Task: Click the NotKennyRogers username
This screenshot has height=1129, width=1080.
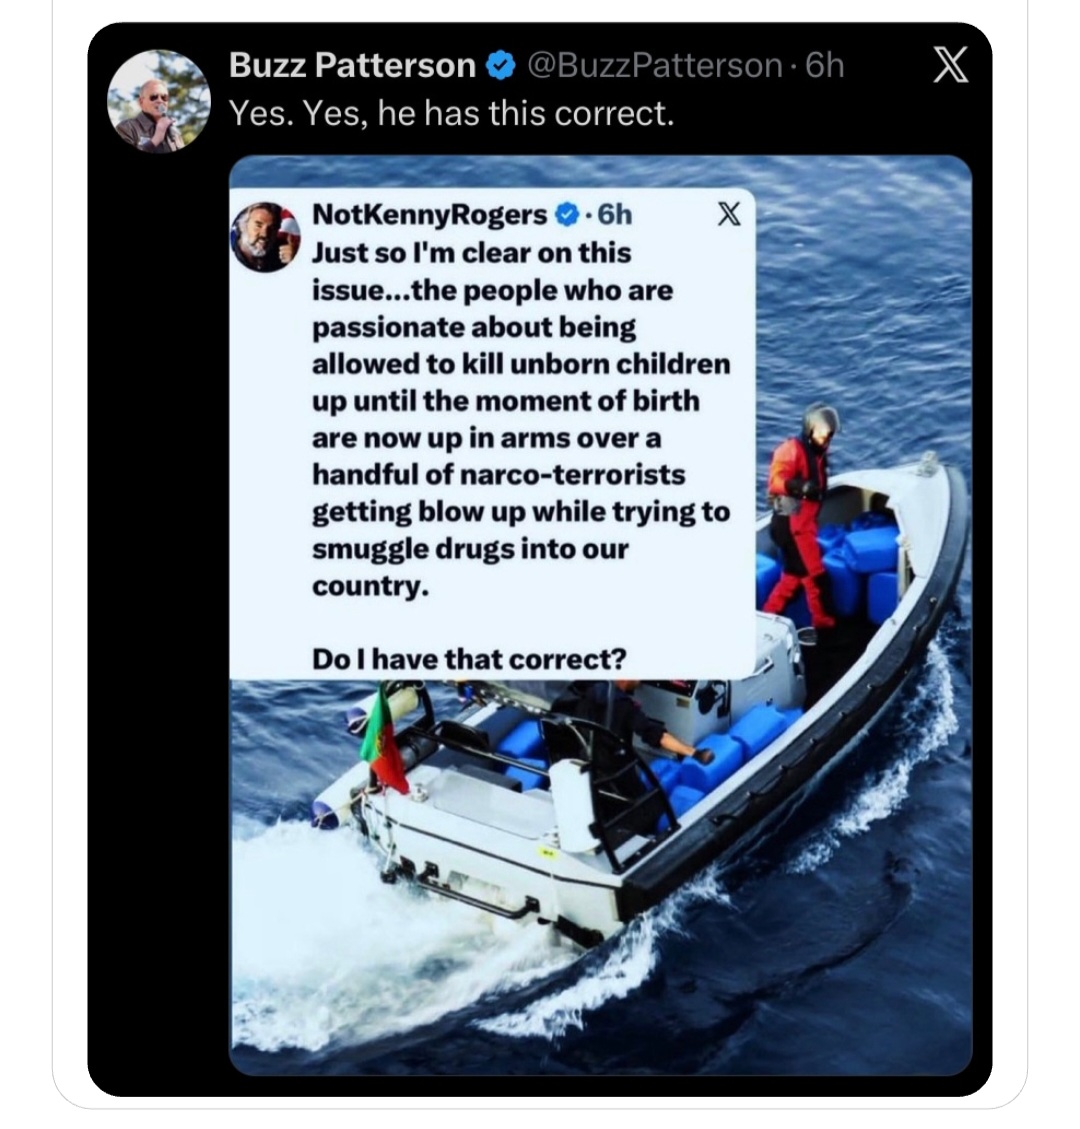Action: pos(430,215)
